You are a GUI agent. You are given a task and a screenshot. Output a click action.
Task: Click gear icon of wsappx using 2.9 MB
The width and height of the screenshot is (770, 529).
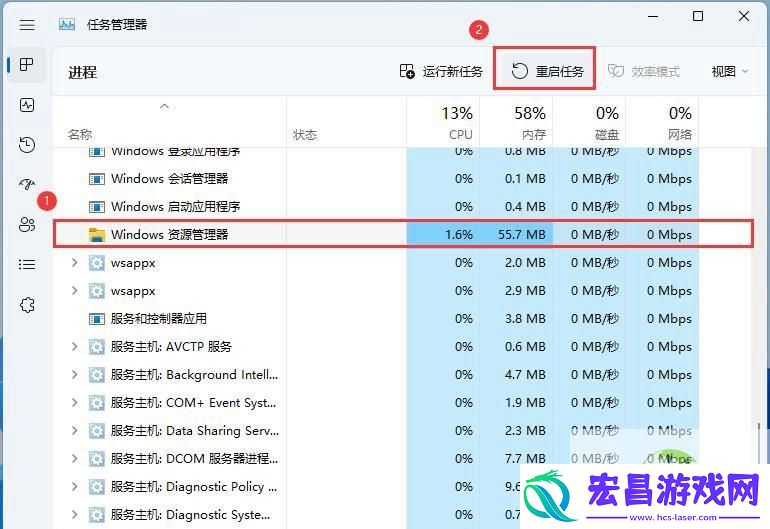[x=97, y=291]
